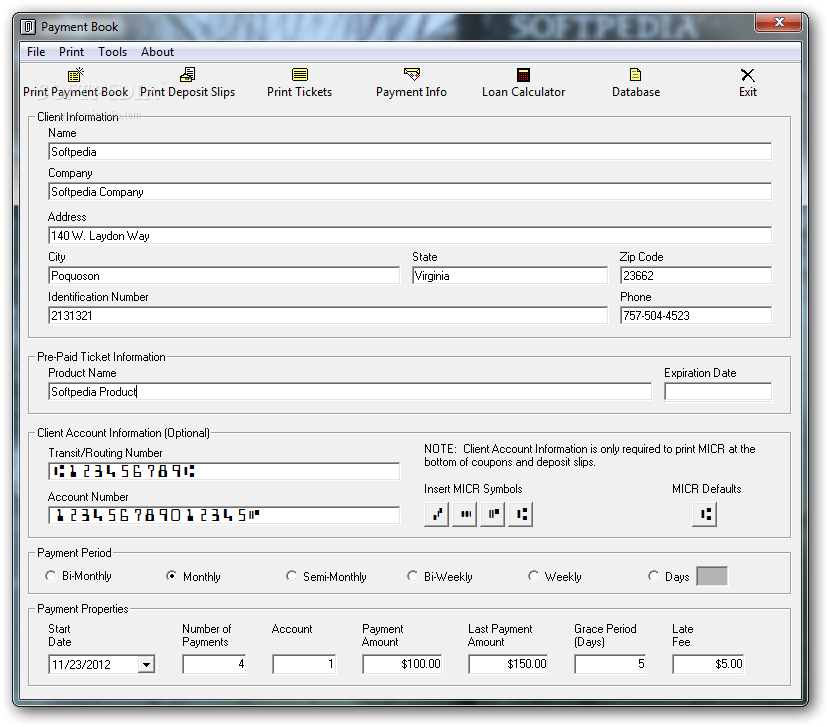Open the Payment Info toolbar icon

click(411, 75)
